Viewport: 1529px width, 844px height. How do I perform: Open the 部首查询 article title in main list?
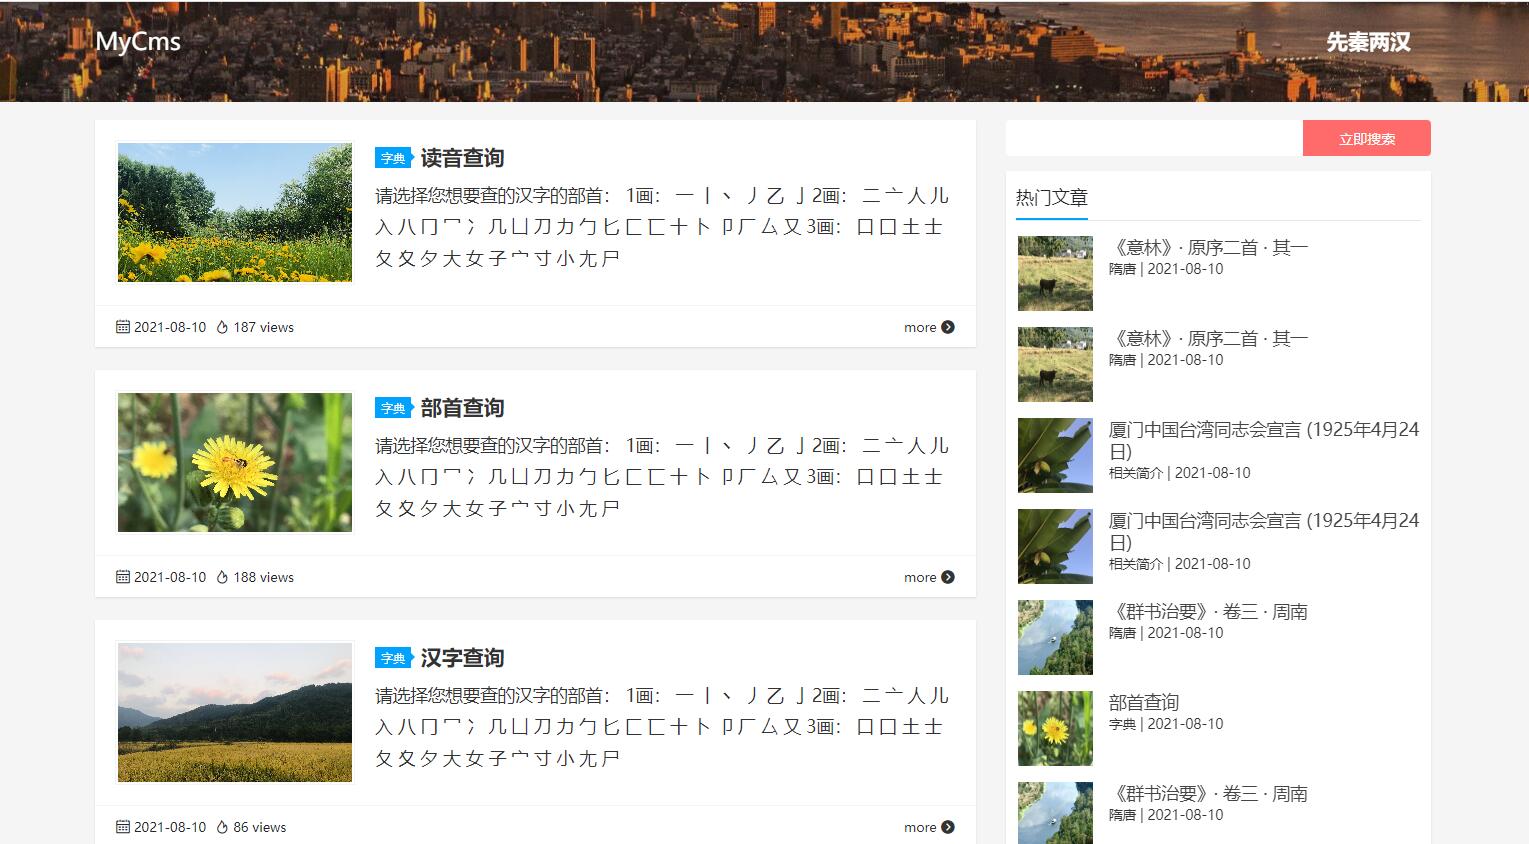(x=462, y=408)
